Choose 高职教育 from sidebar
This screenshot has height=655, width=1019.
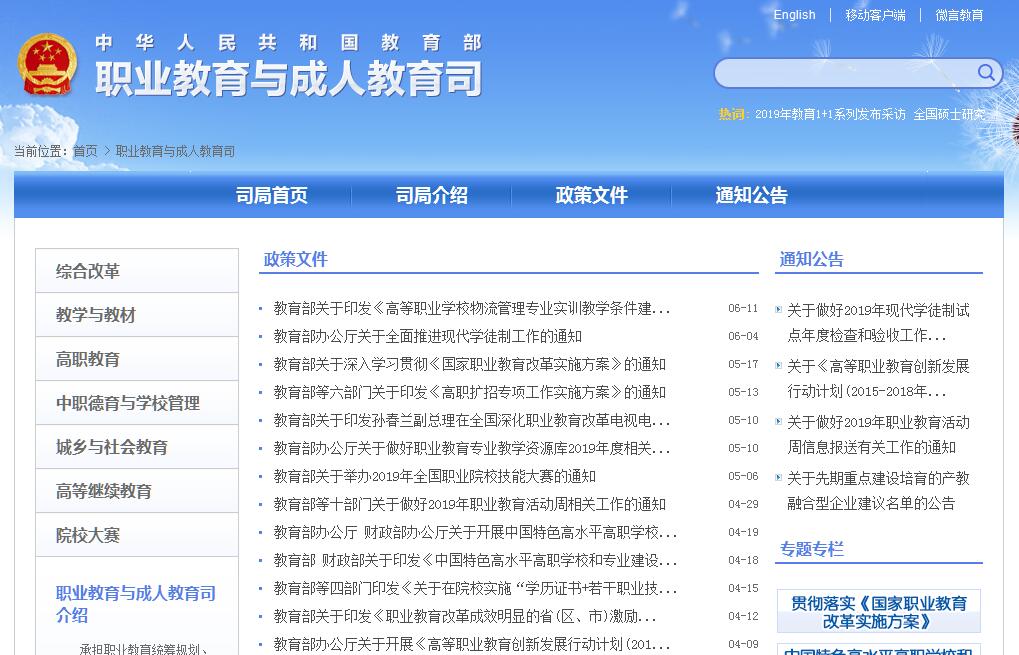click(88, 359)
